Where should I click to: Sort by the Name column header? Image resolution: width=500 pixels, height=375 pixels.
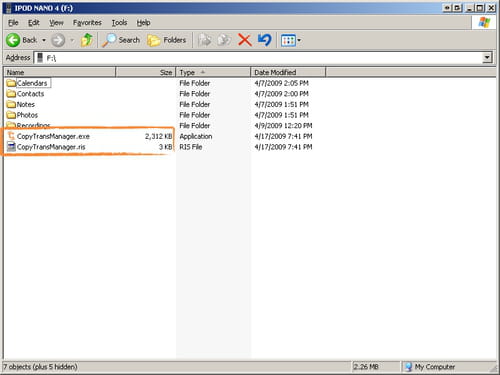pyautogui.click(x=59, y=72)
